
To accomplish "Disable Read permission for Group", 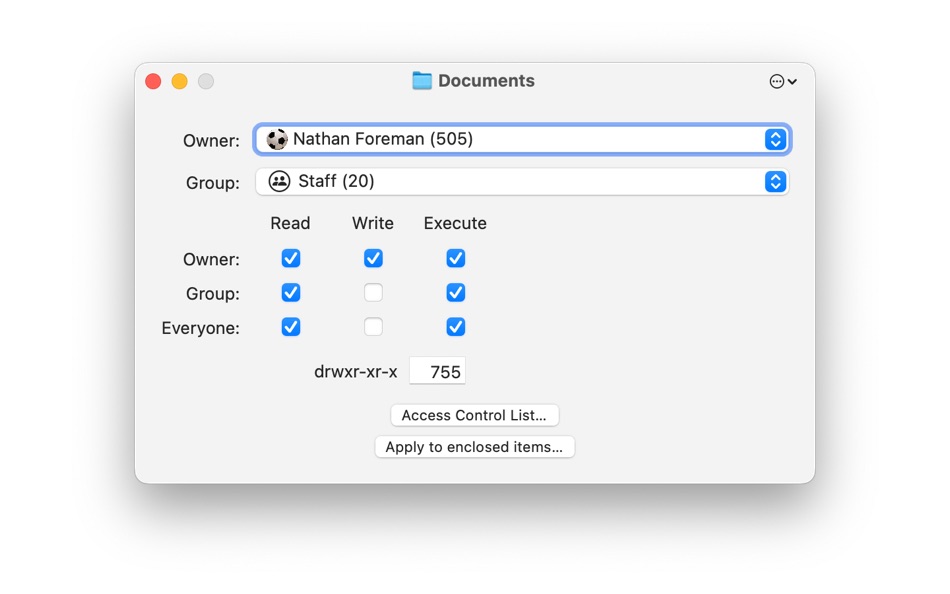I will pyautogui.click(x=290, y=292).
